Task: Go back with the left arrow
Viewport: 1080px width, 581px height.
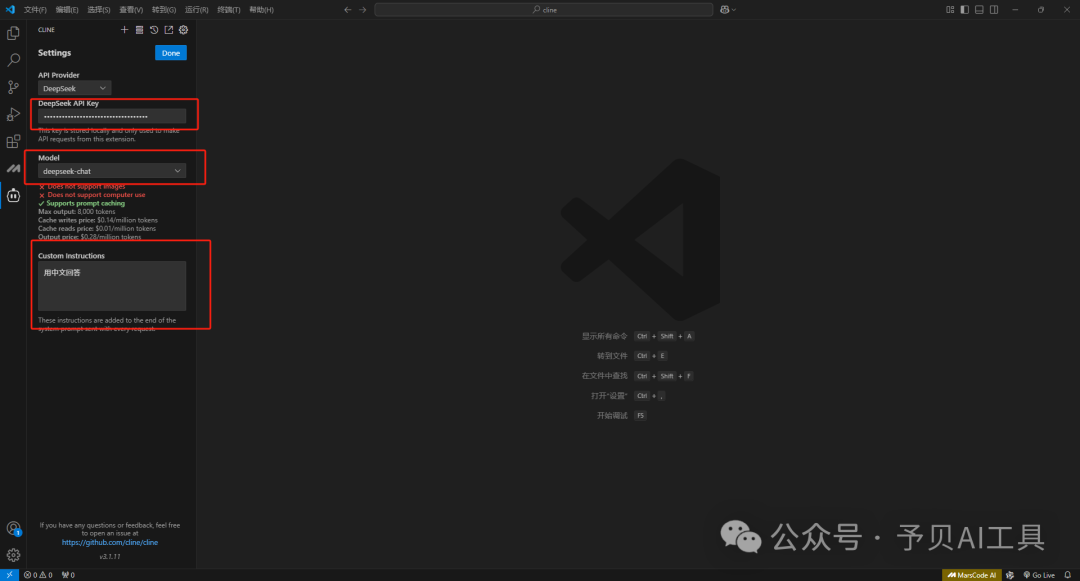Action: click(348, 10)
